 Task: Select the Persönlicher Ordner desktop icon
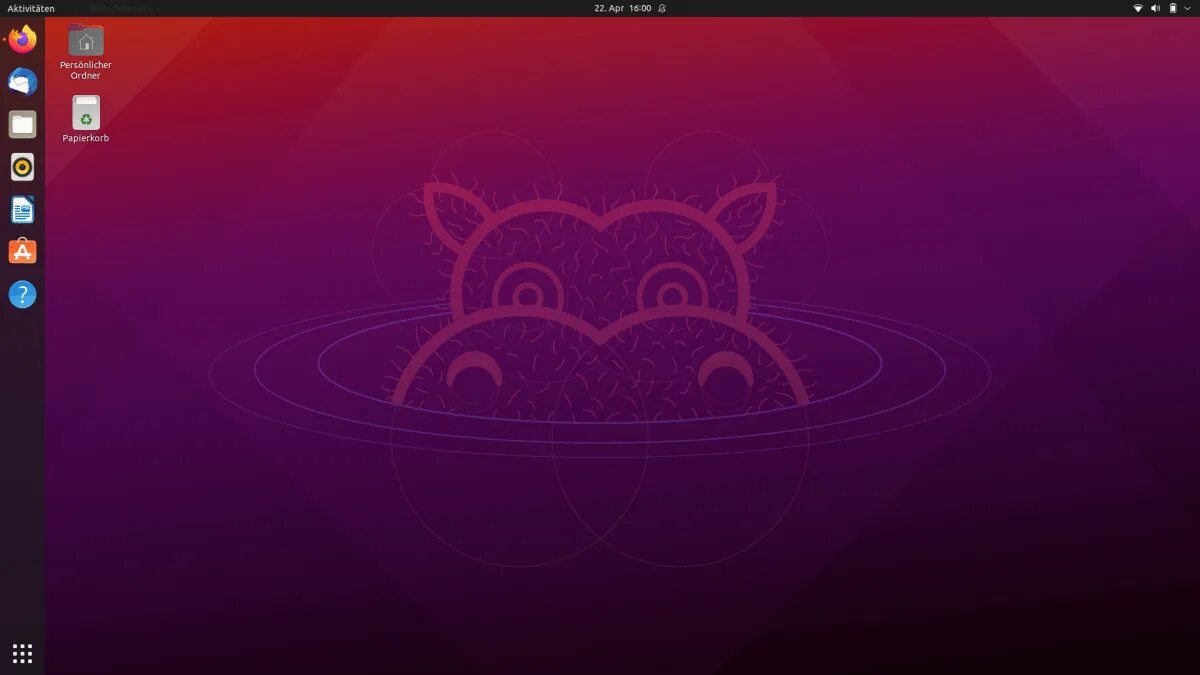(x=86, y=53)
